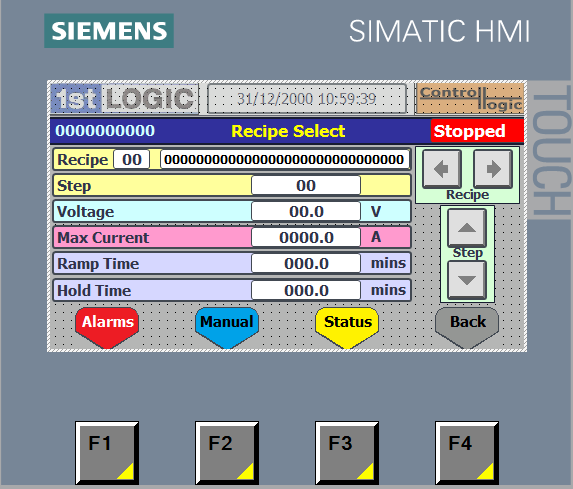
Task: Edit the Hold Time value field
Action: (x=306, y=290)
